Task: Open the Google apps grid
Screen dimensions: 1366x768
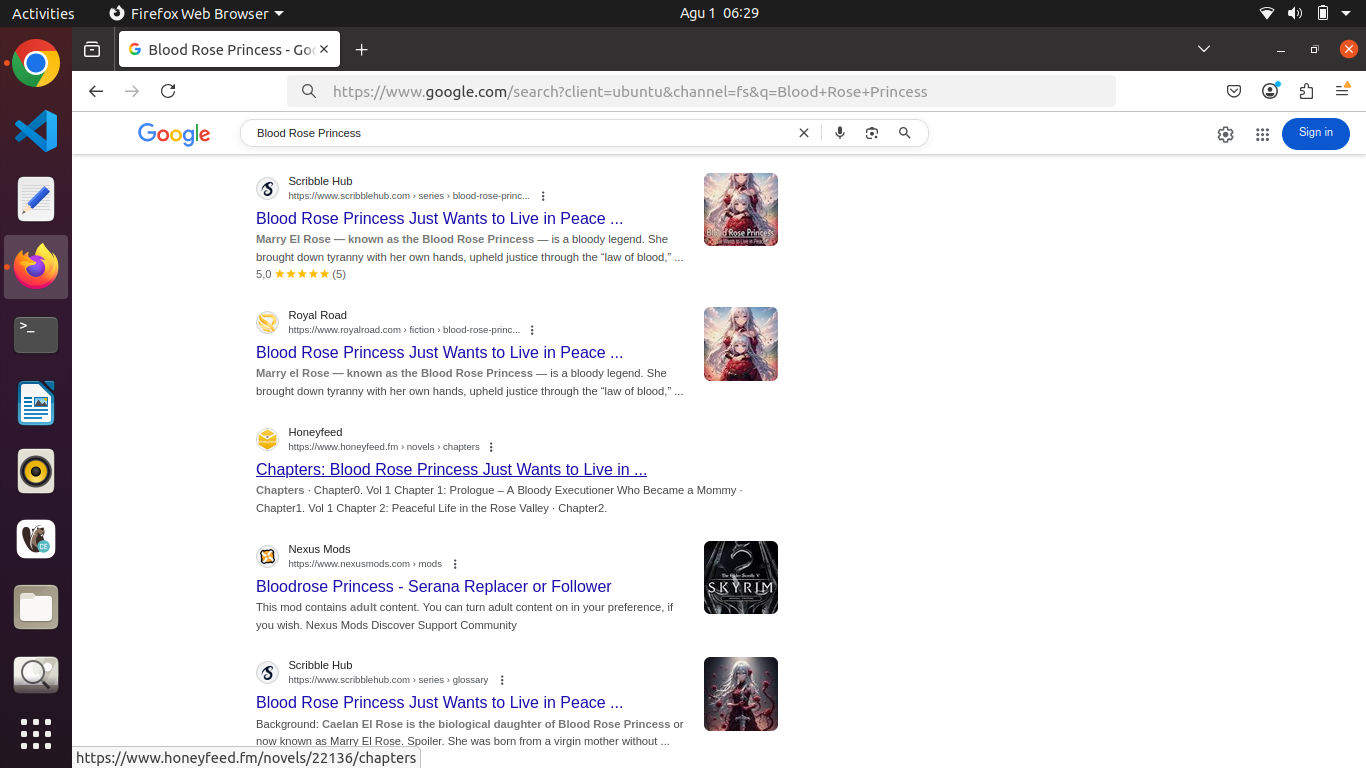Action: pyautogui.click(x=1262, y=134)
